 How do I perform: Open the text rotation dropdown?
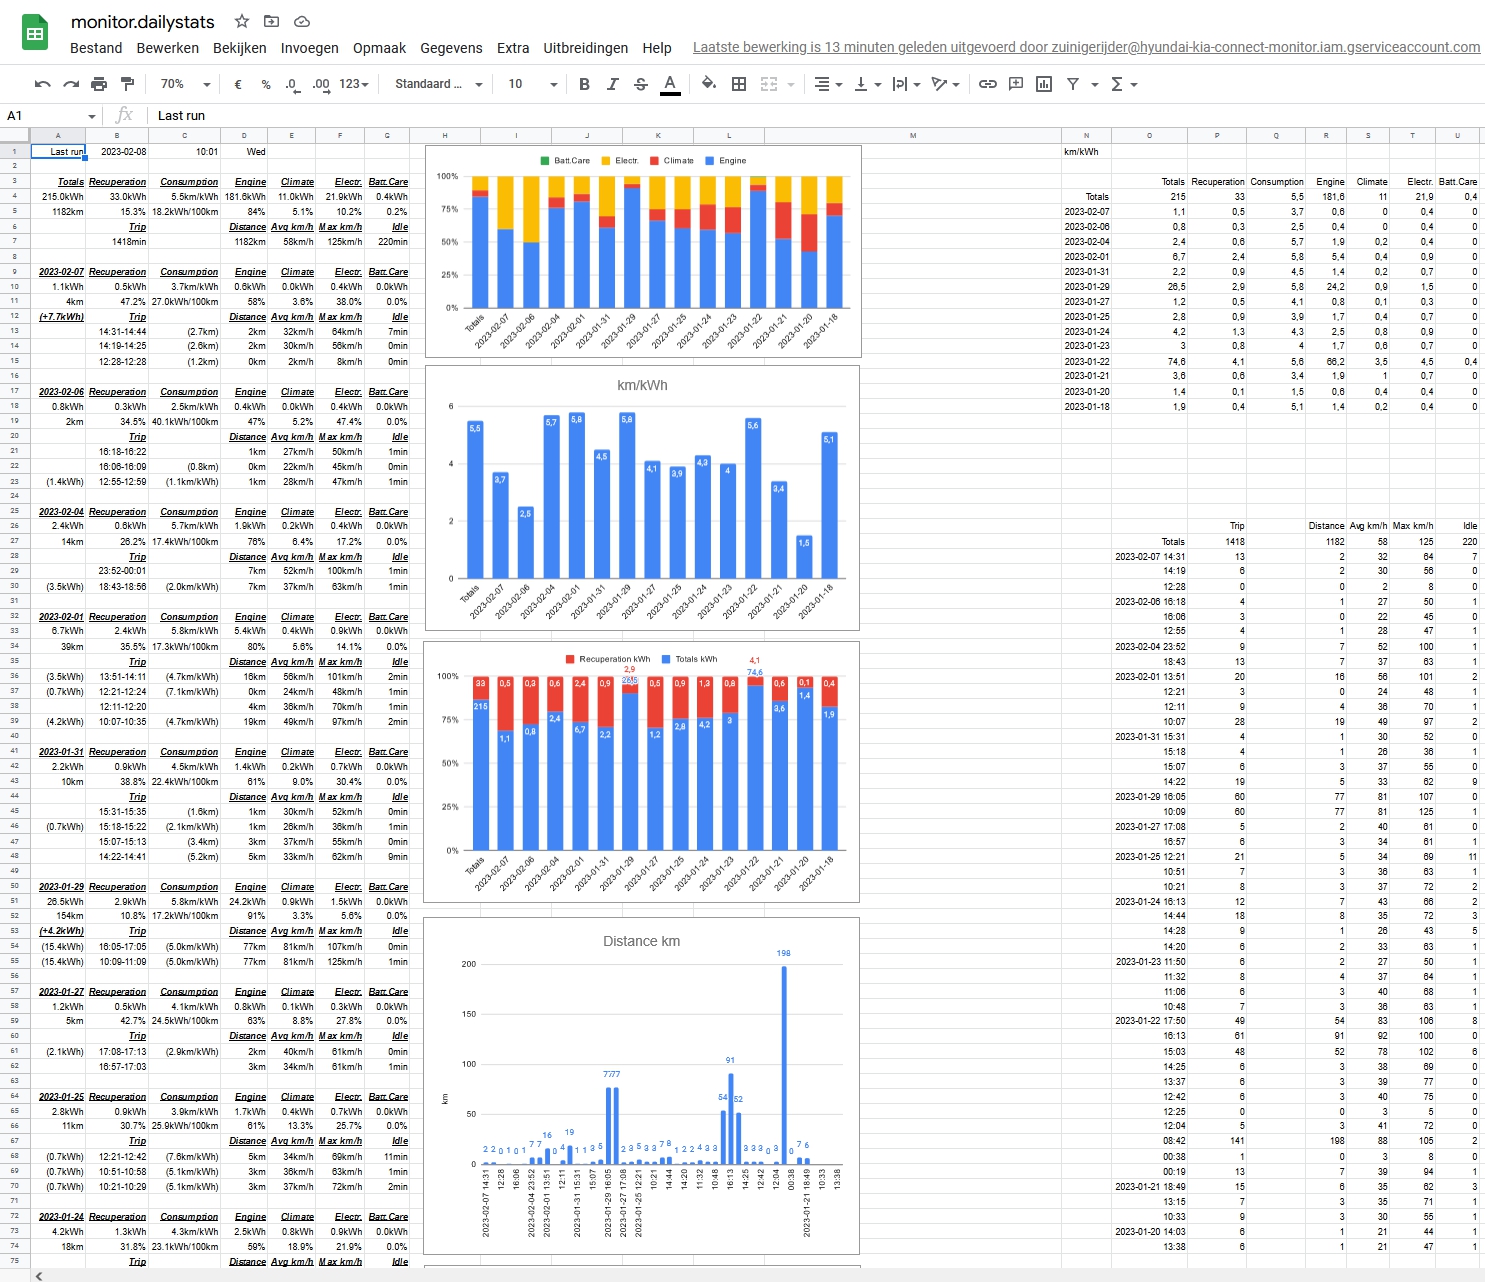(x=945, y=84)
